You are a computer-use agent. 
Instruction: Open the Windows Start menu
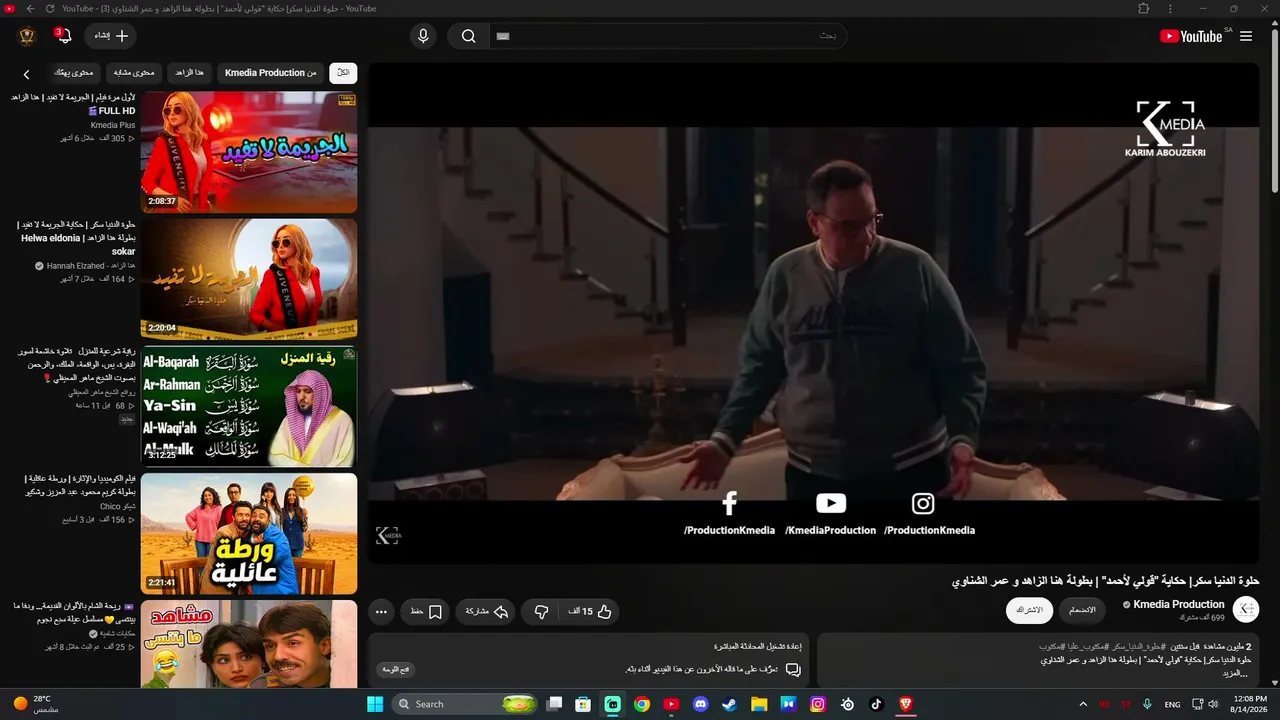click(x=375, y=704)
